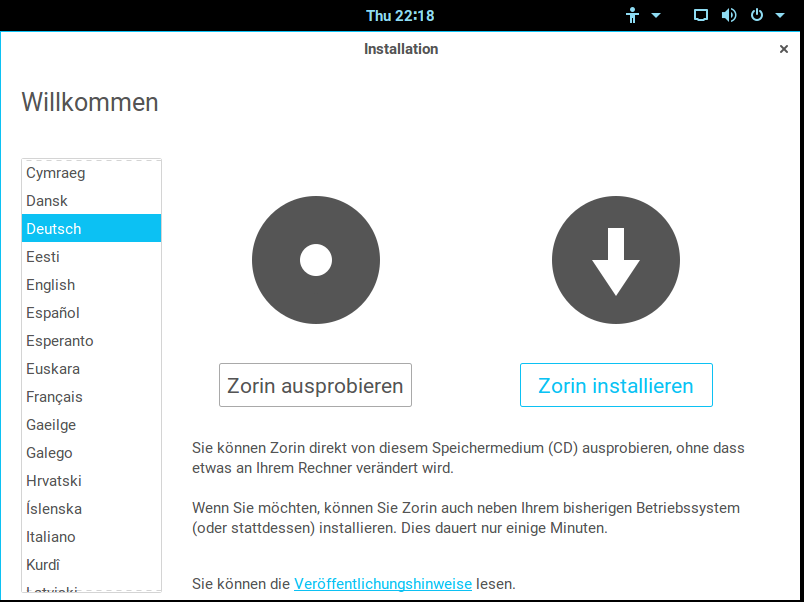This screenshot has width=804, height=602.
Task: Expand the system menu dropdown arrow
Action: click(780, 16)
